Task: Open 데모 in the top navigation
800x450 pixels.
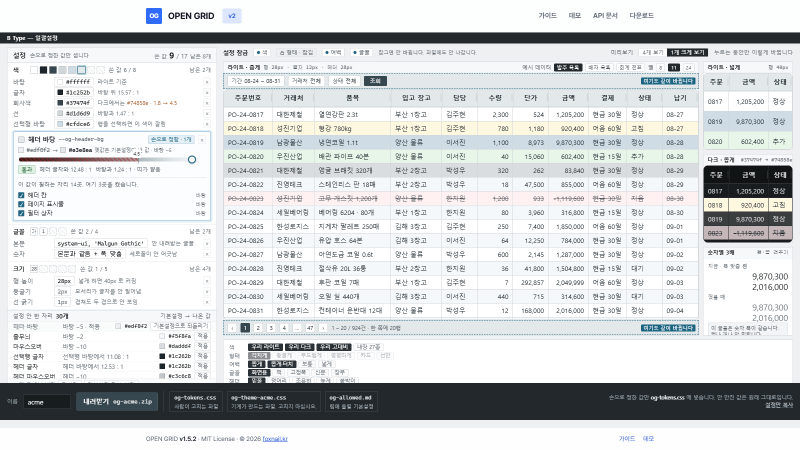Action: pos(574,16)
